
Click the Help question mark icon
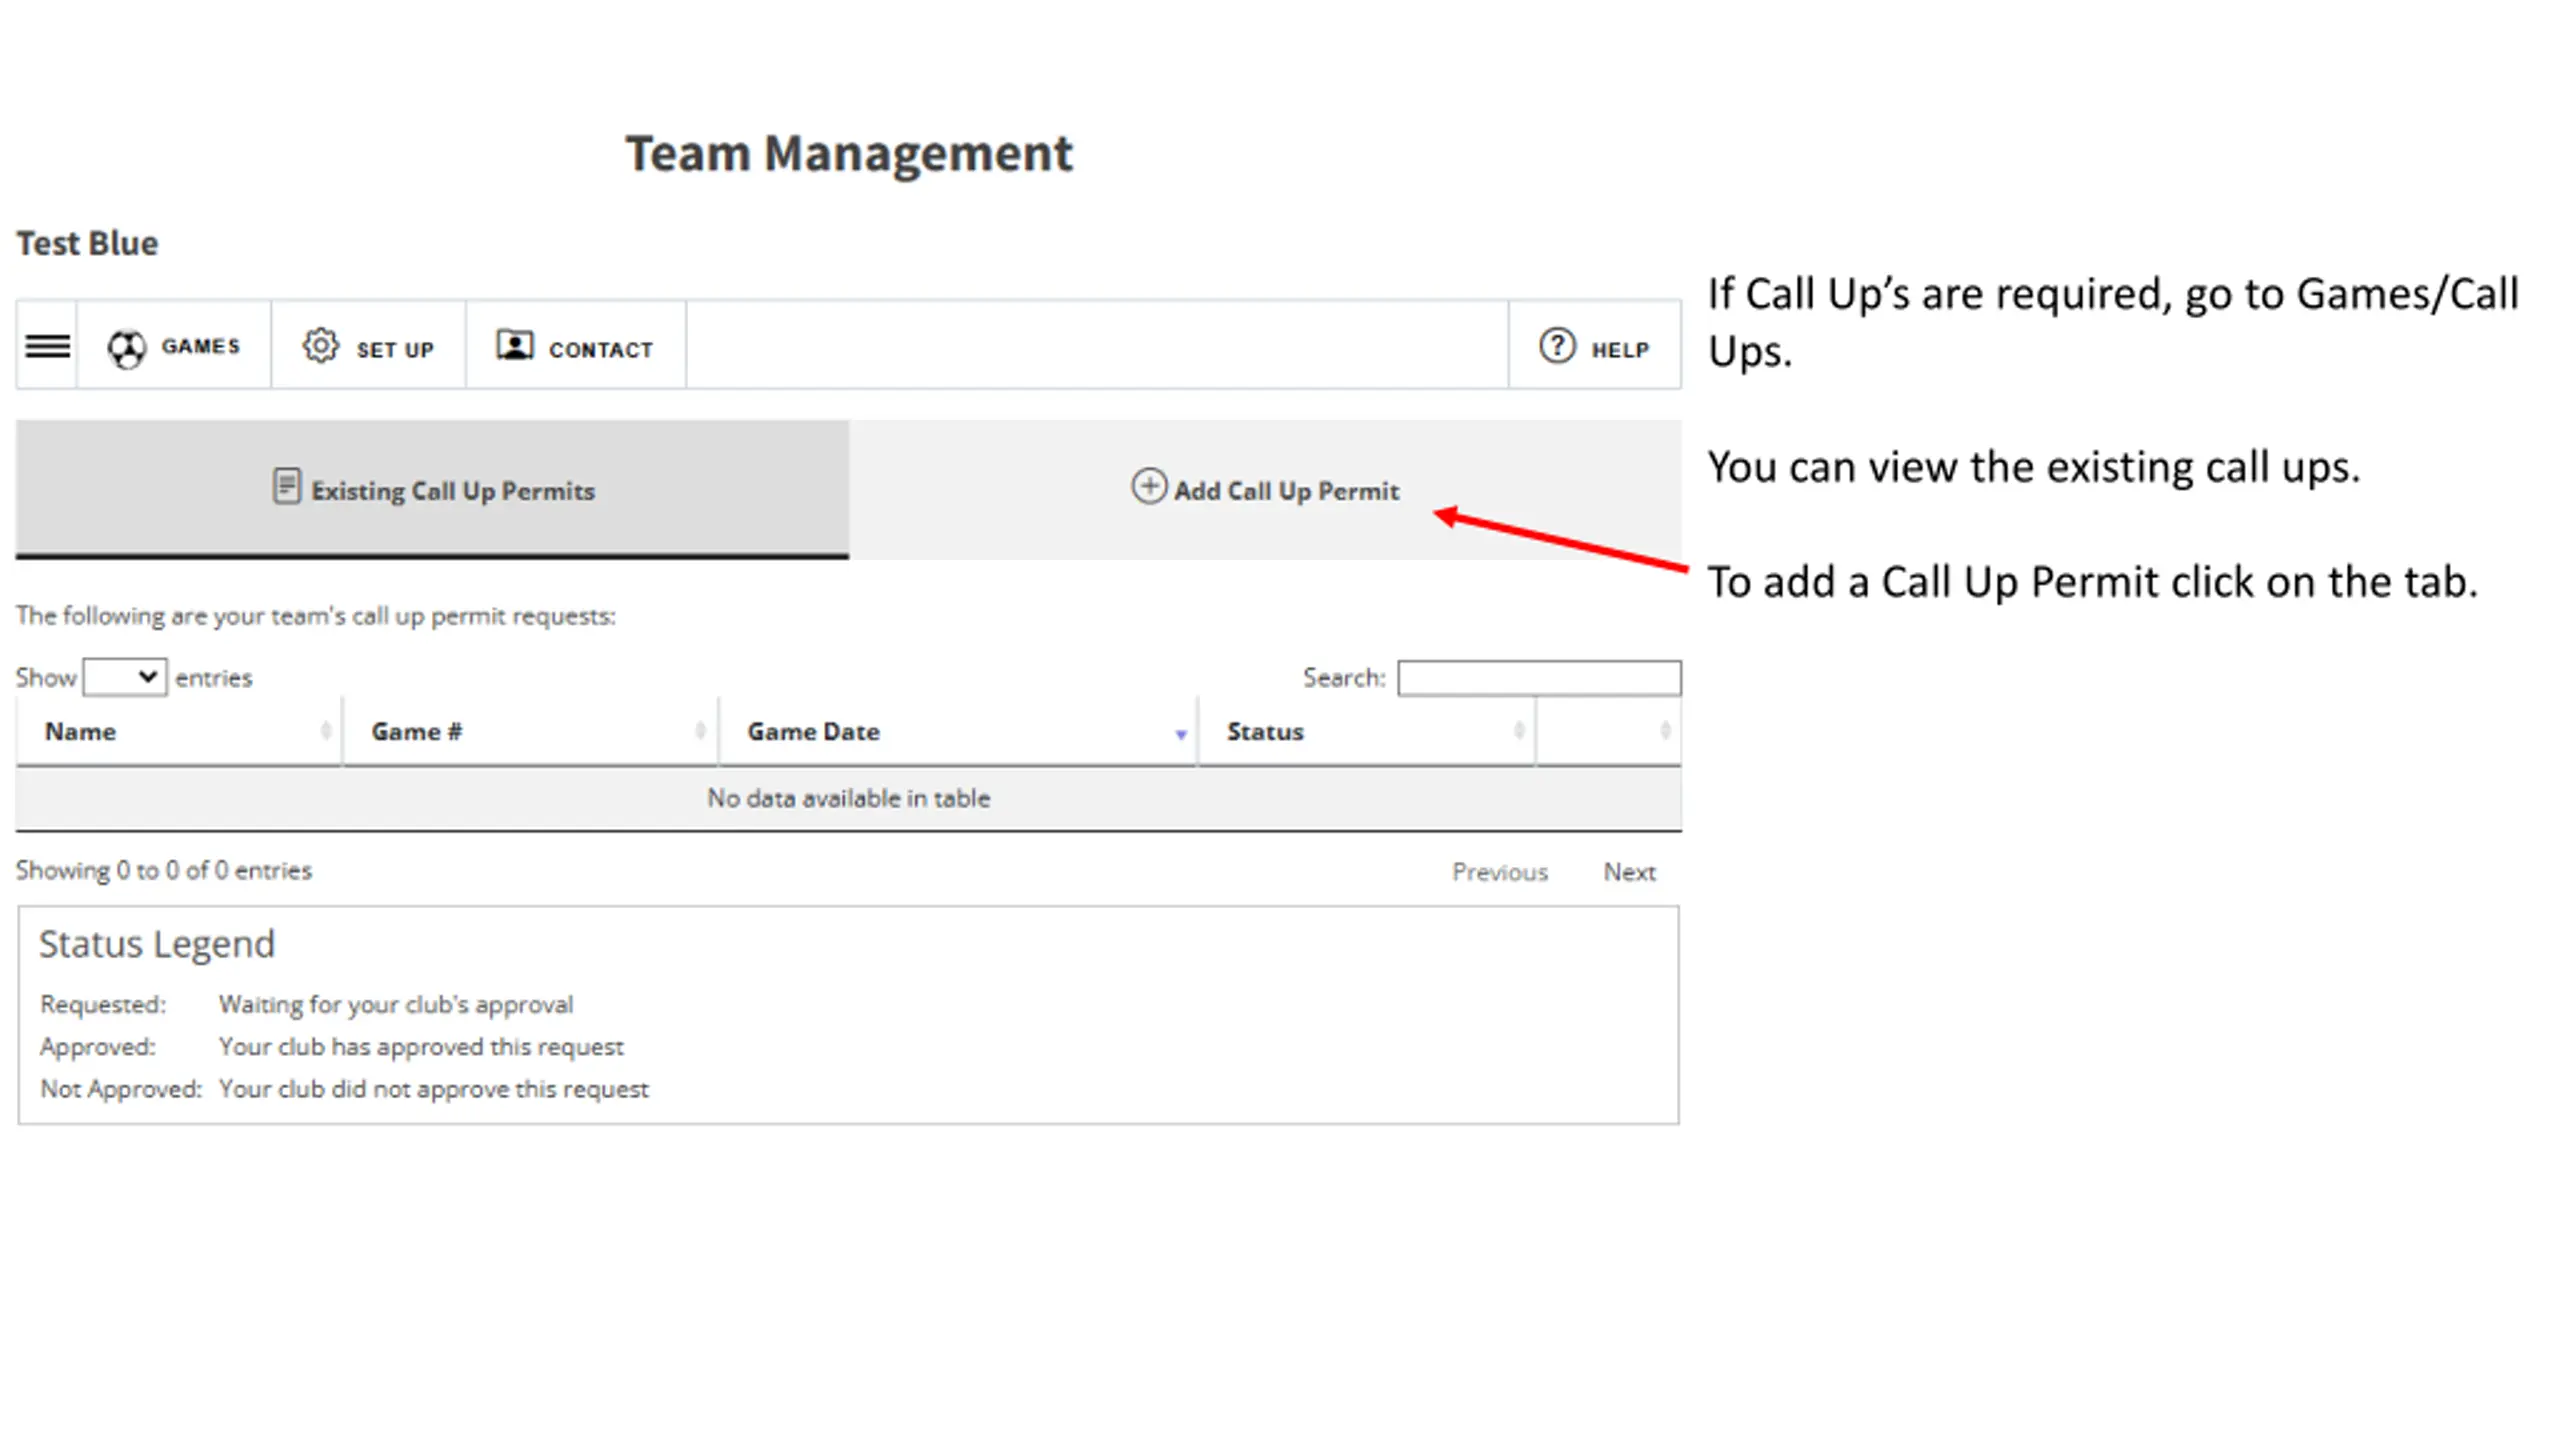tap(1557, 346)
